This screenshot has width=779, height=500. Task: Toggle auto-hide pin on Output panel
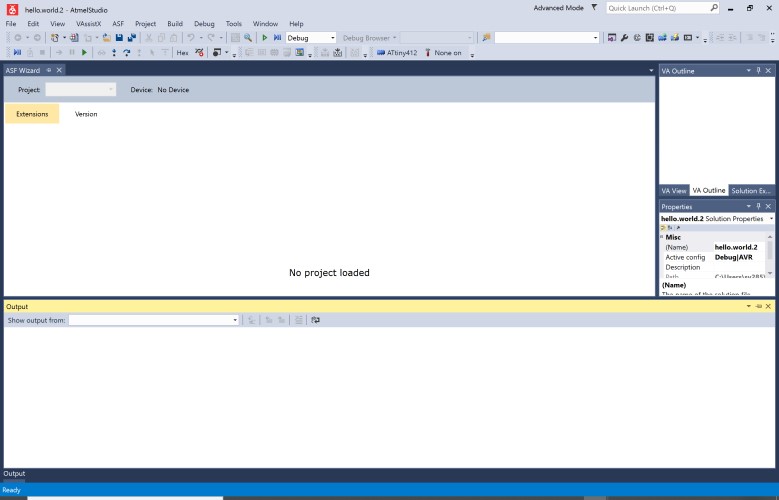[758, 307]
